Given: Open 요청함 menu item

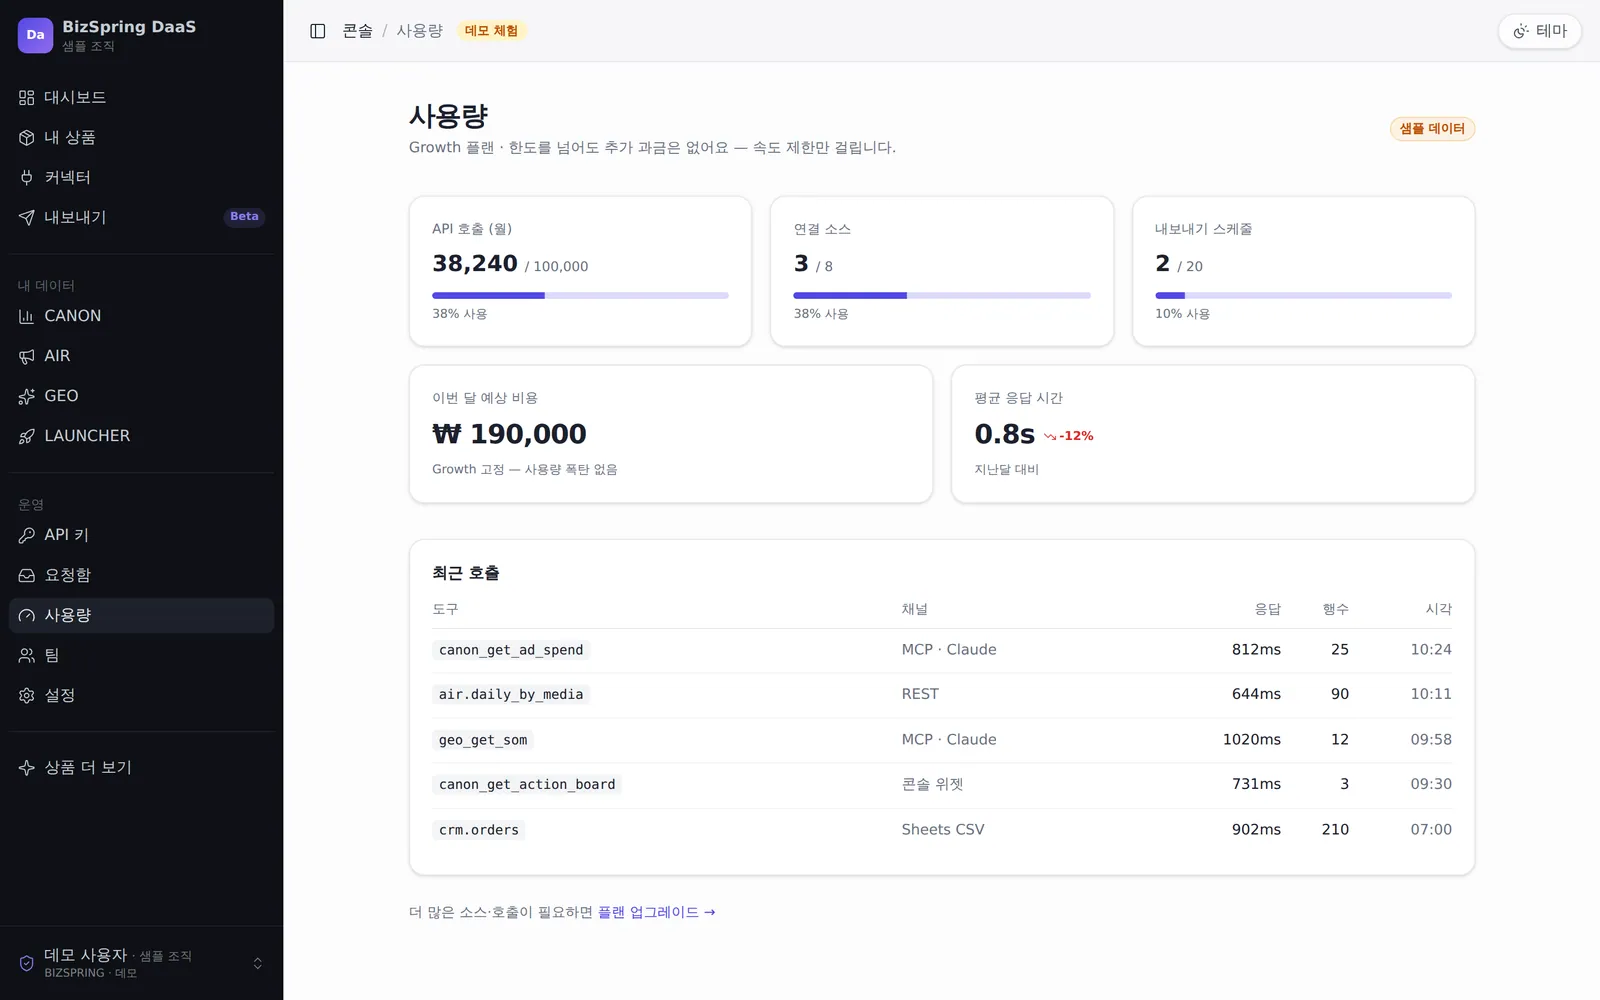Looking at the screenshot, I should (x=141, y=575).
